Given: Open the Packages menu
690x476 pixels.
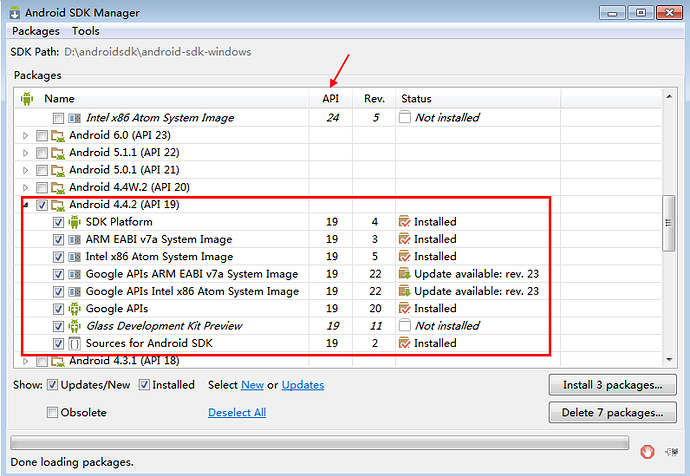Looking at the screenshot, I should [36, 31].
